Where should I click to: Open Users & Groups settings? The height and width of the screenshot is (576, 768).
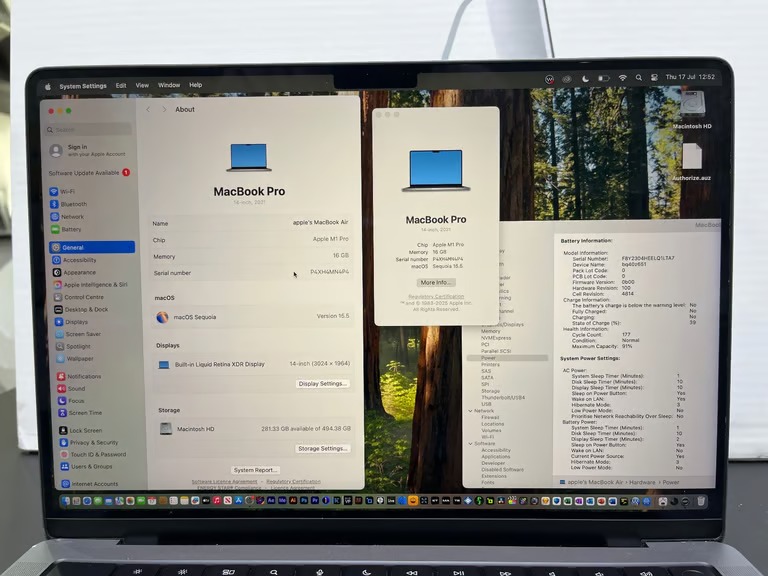tap(87, 467)
